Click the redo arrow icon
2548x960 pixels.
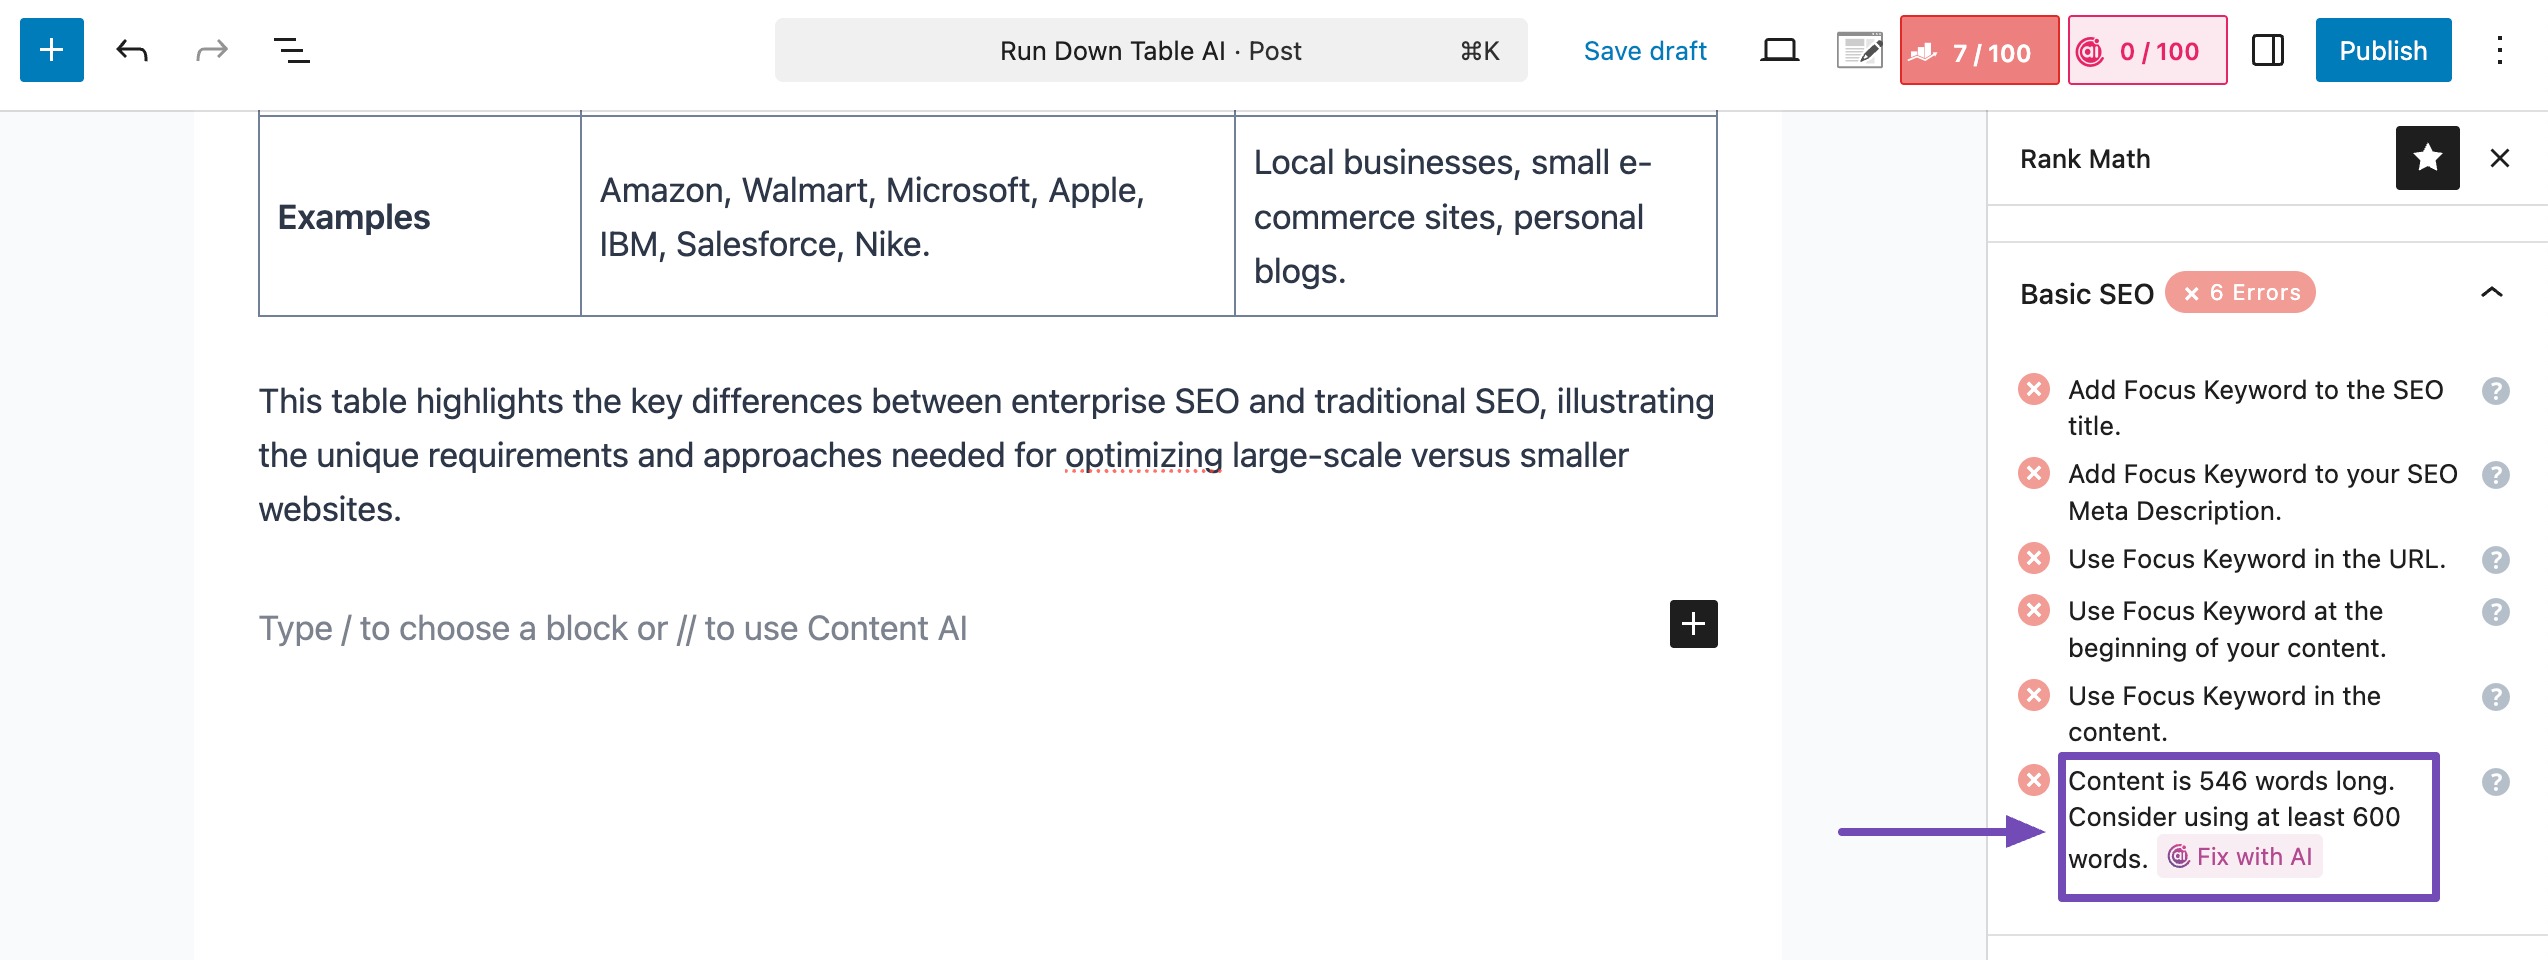pyautogui.click(x=211, y=50)
